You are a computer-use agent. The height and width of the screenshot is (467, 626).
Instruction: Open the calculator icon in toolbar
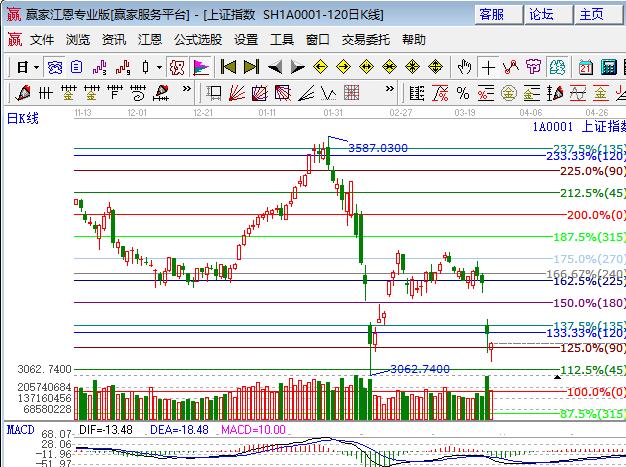point(609,67)
